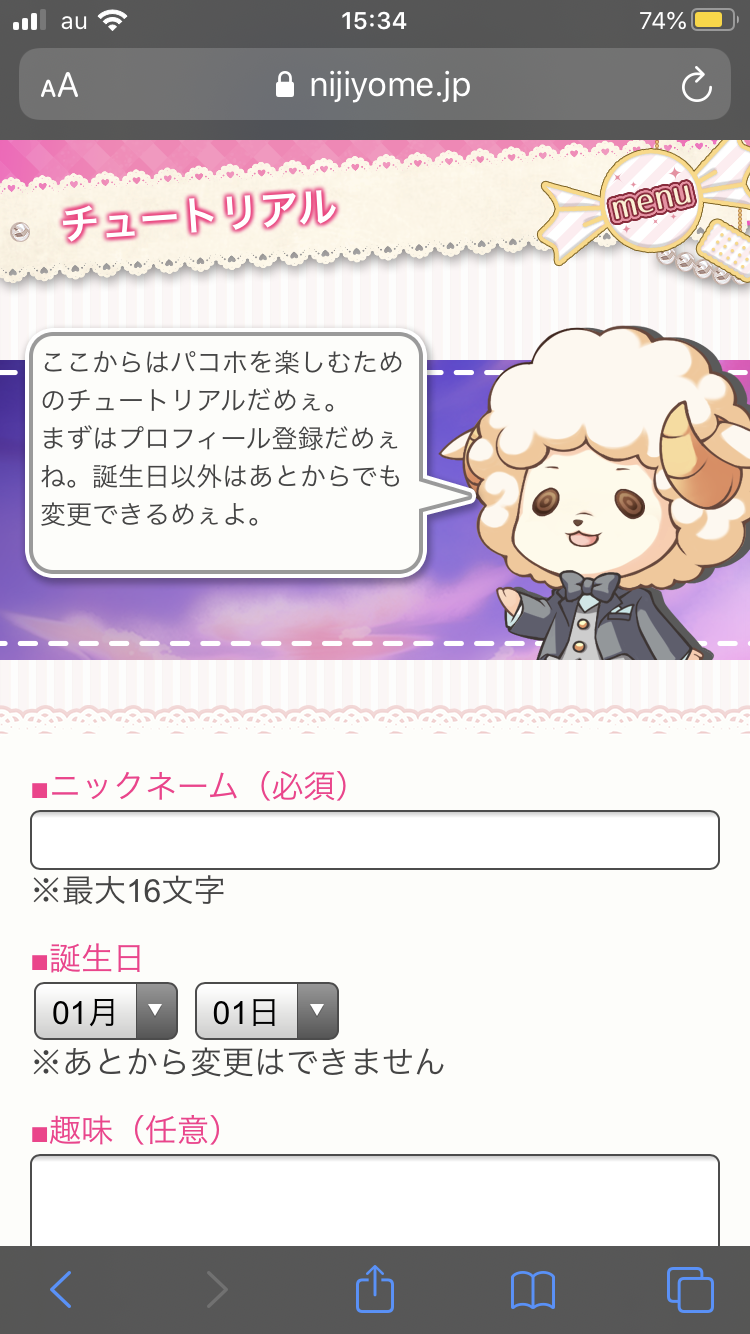This screenshot has height=1334, width=750.
Task: Tap the padlock icon next to nijiyome.jp
Action: tap(286, 85)
